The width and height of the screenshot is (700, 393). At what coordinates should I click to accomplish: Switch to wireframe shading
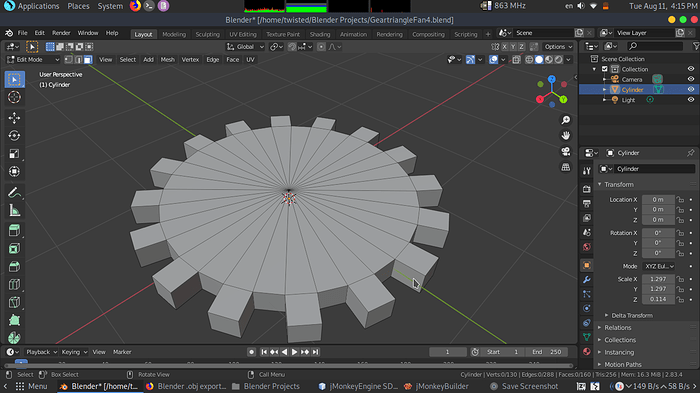[529, 59]
